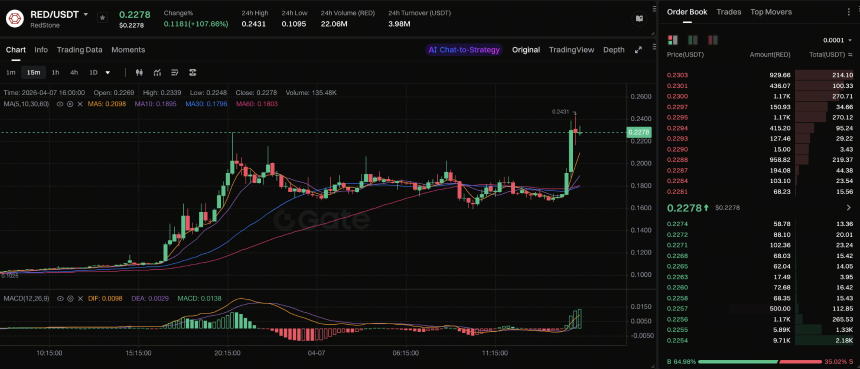Select the 1D timeframe
860x369 pixels.
[x=93, y=72]
